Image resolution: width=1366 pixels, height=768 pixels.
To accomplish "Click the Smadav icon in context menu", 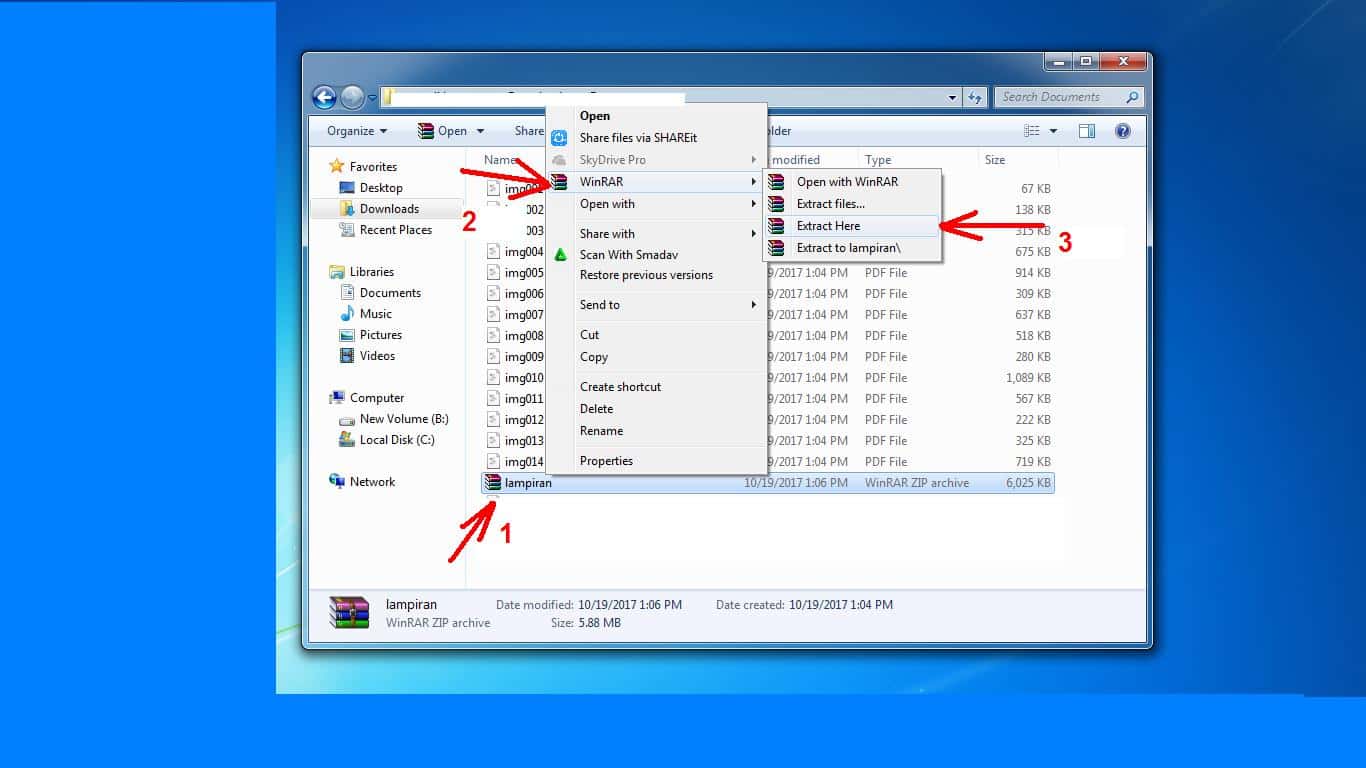I will (560, 254).
